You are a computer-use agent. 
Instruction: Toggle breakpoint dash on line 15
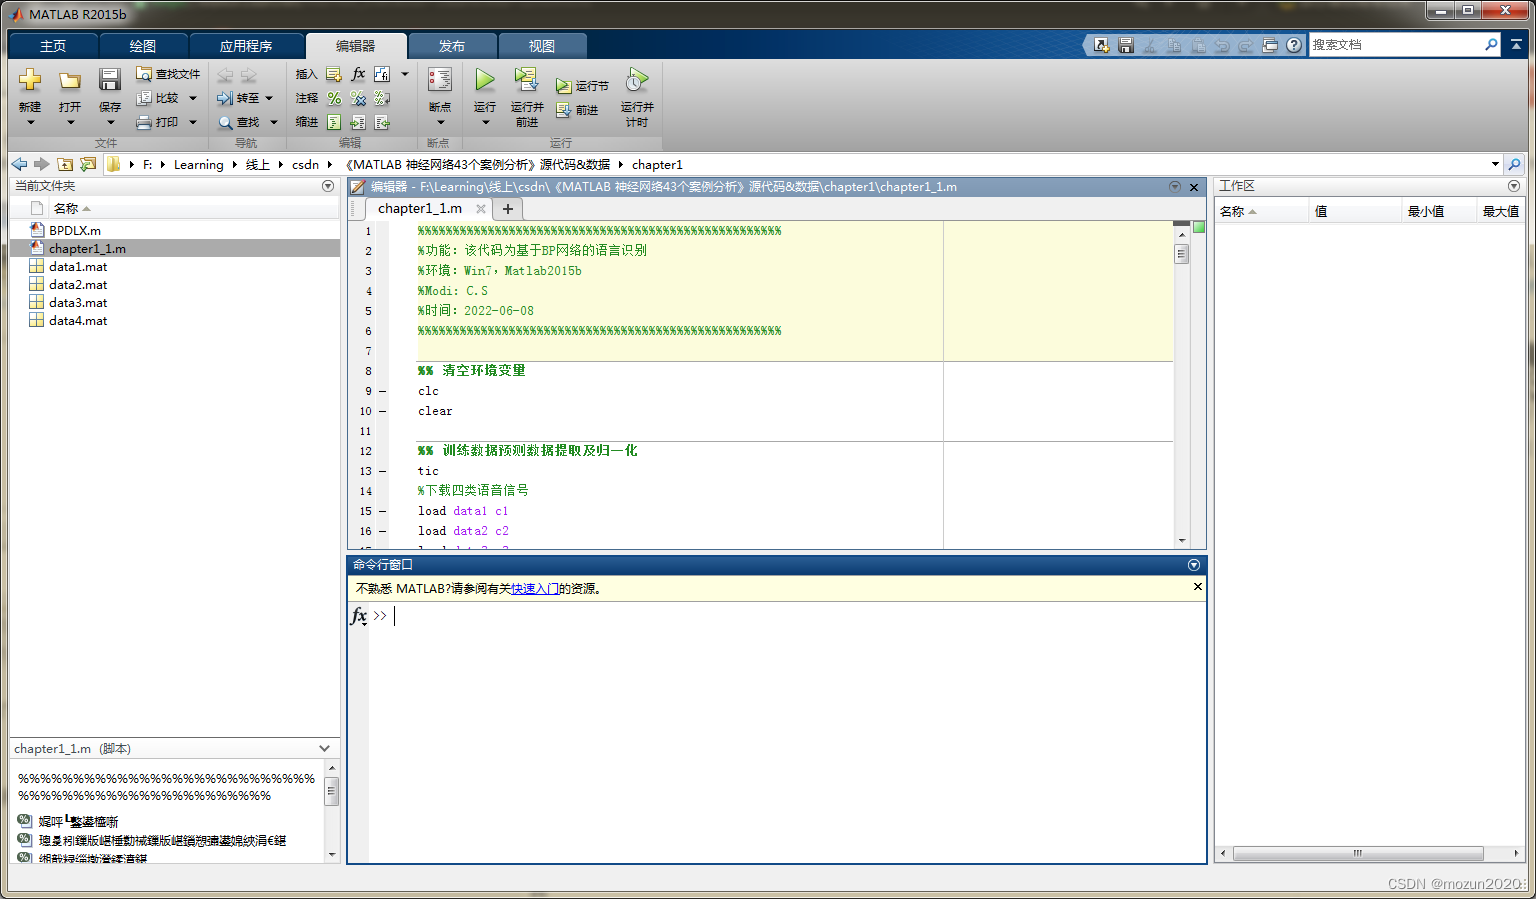(x=382, y=511)
